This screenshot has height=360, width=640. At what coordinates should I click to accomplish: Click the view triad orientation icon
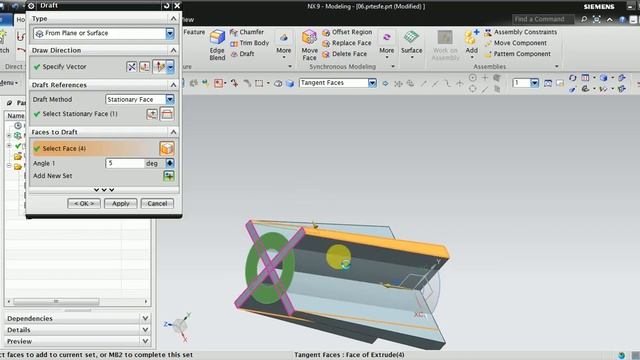178,326
